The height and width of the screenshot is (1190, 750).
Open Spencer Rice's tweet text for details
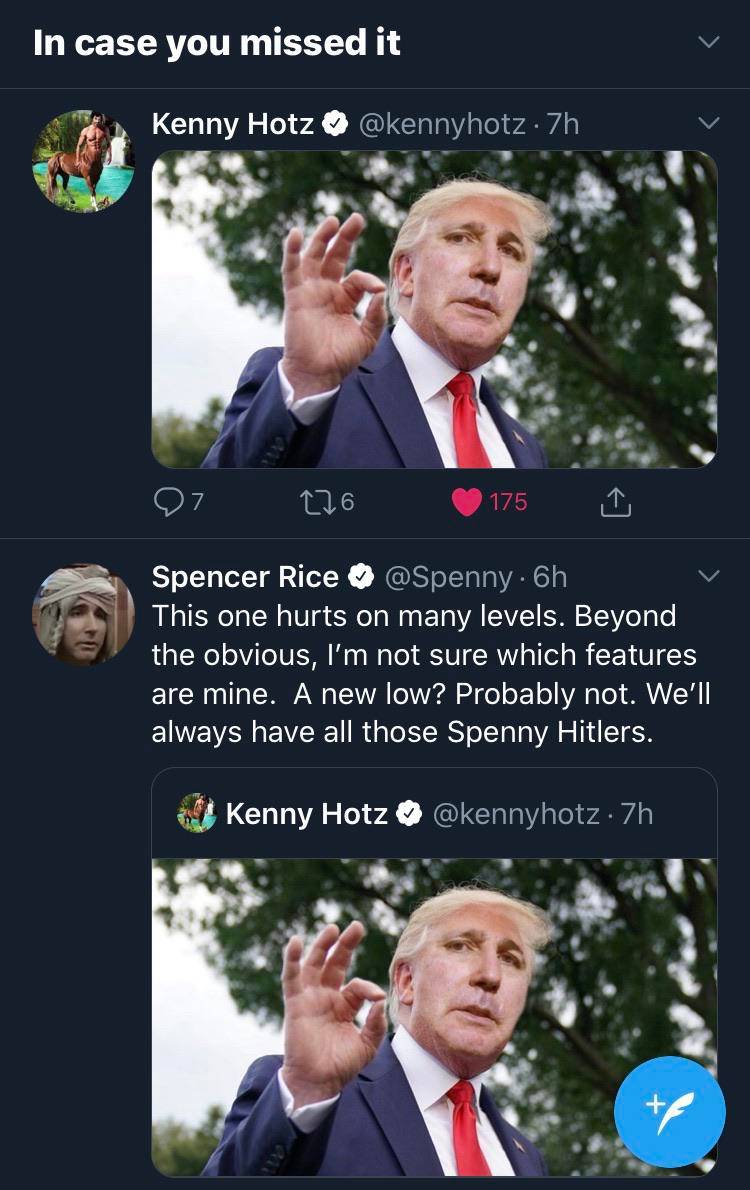point(430,674)
